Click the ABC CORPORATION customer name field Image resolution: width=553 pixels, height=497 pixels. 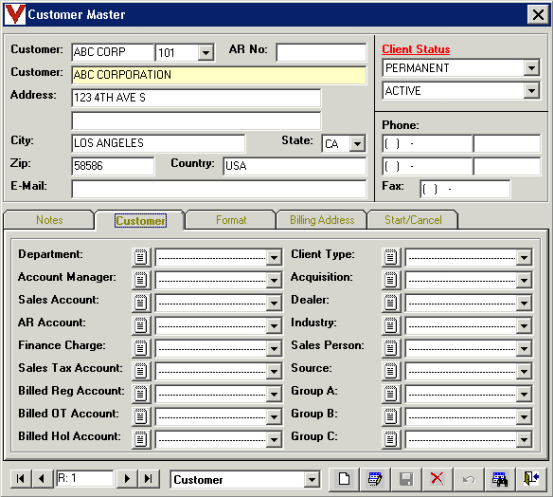point(219,75)
